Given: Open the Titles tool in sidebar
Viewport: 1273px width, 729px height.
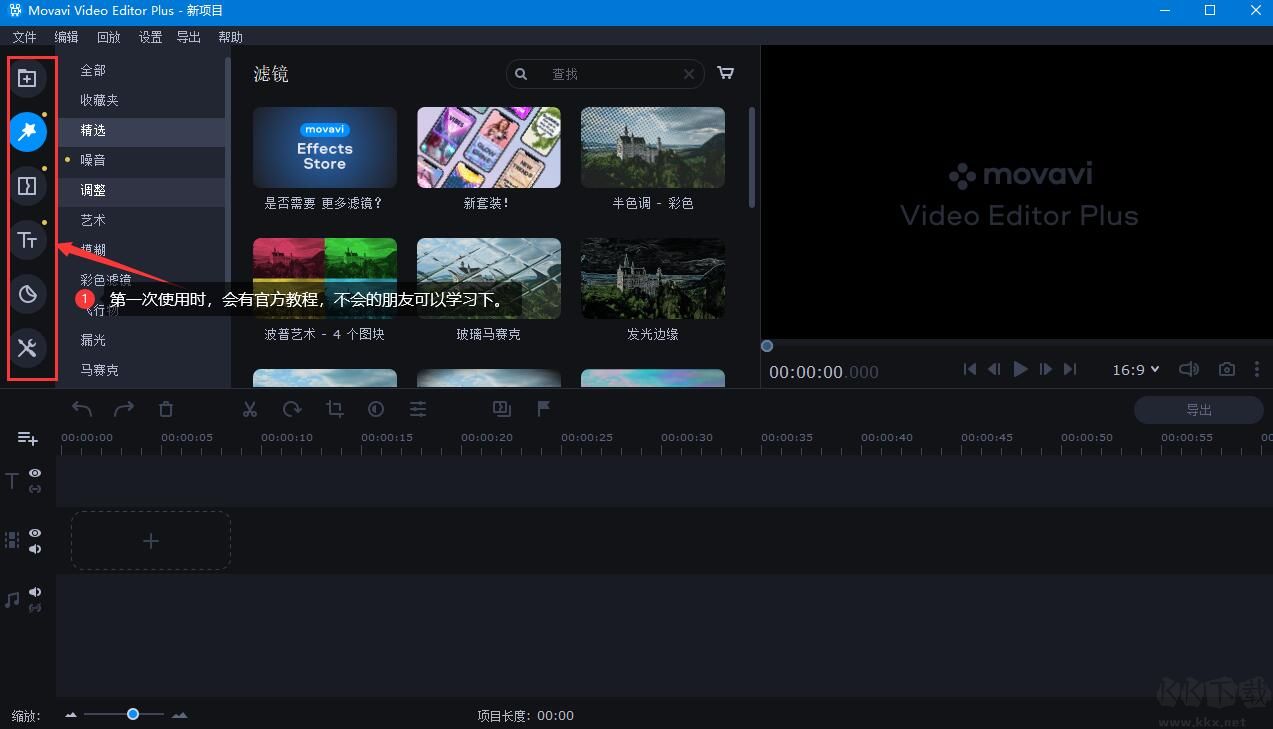Looking at the screenshot, I should (x=28, y=240).
